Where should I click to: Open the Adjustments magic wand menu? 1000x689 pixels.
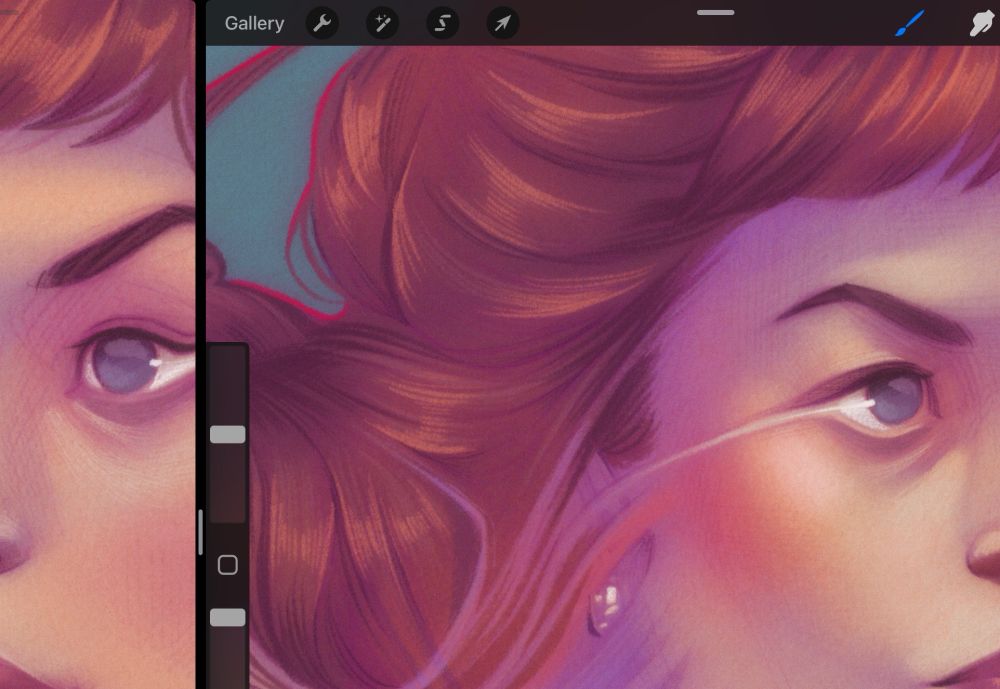382,24
